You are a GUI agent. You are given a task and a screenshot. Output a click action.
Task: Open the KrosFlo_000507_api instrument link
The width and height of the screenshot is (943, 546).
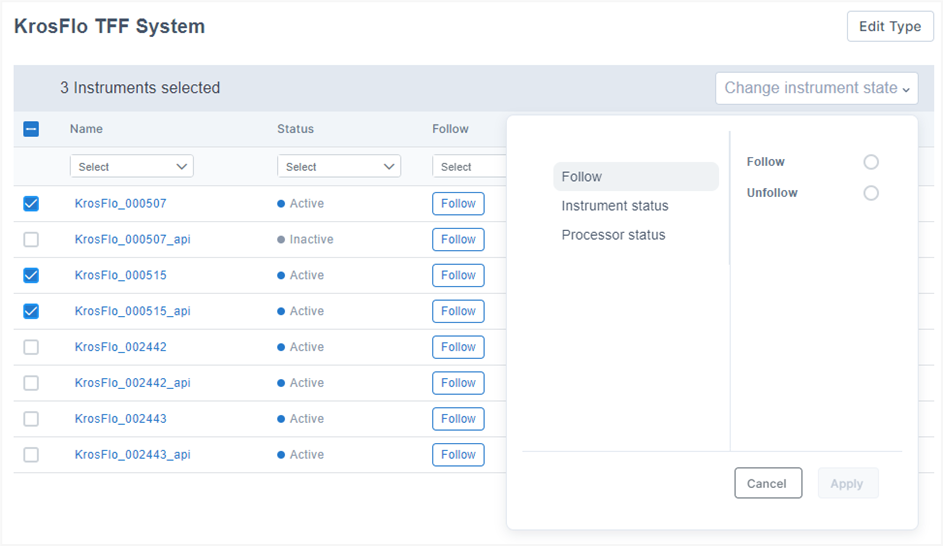(x=132, y=239)
